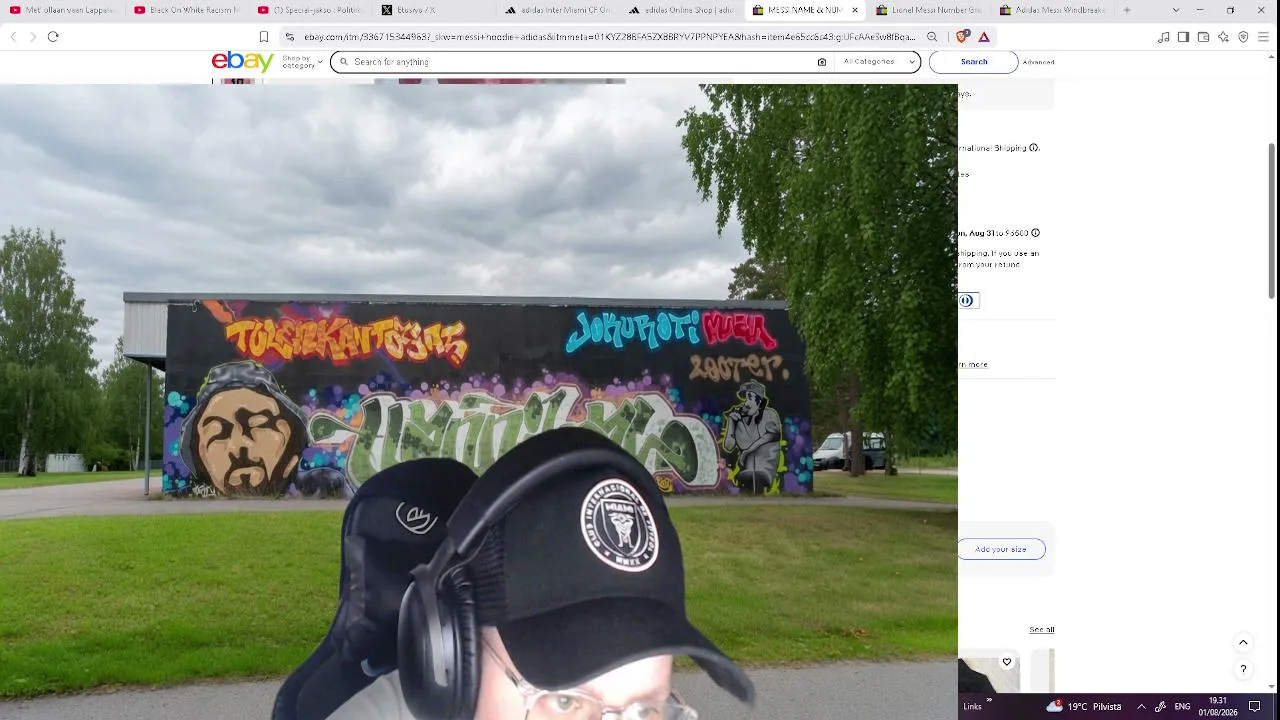The image size is (1280, 720).
Task: Jump back to top of page arrow
Action: pyautogui.click(x=1243, y=643)
